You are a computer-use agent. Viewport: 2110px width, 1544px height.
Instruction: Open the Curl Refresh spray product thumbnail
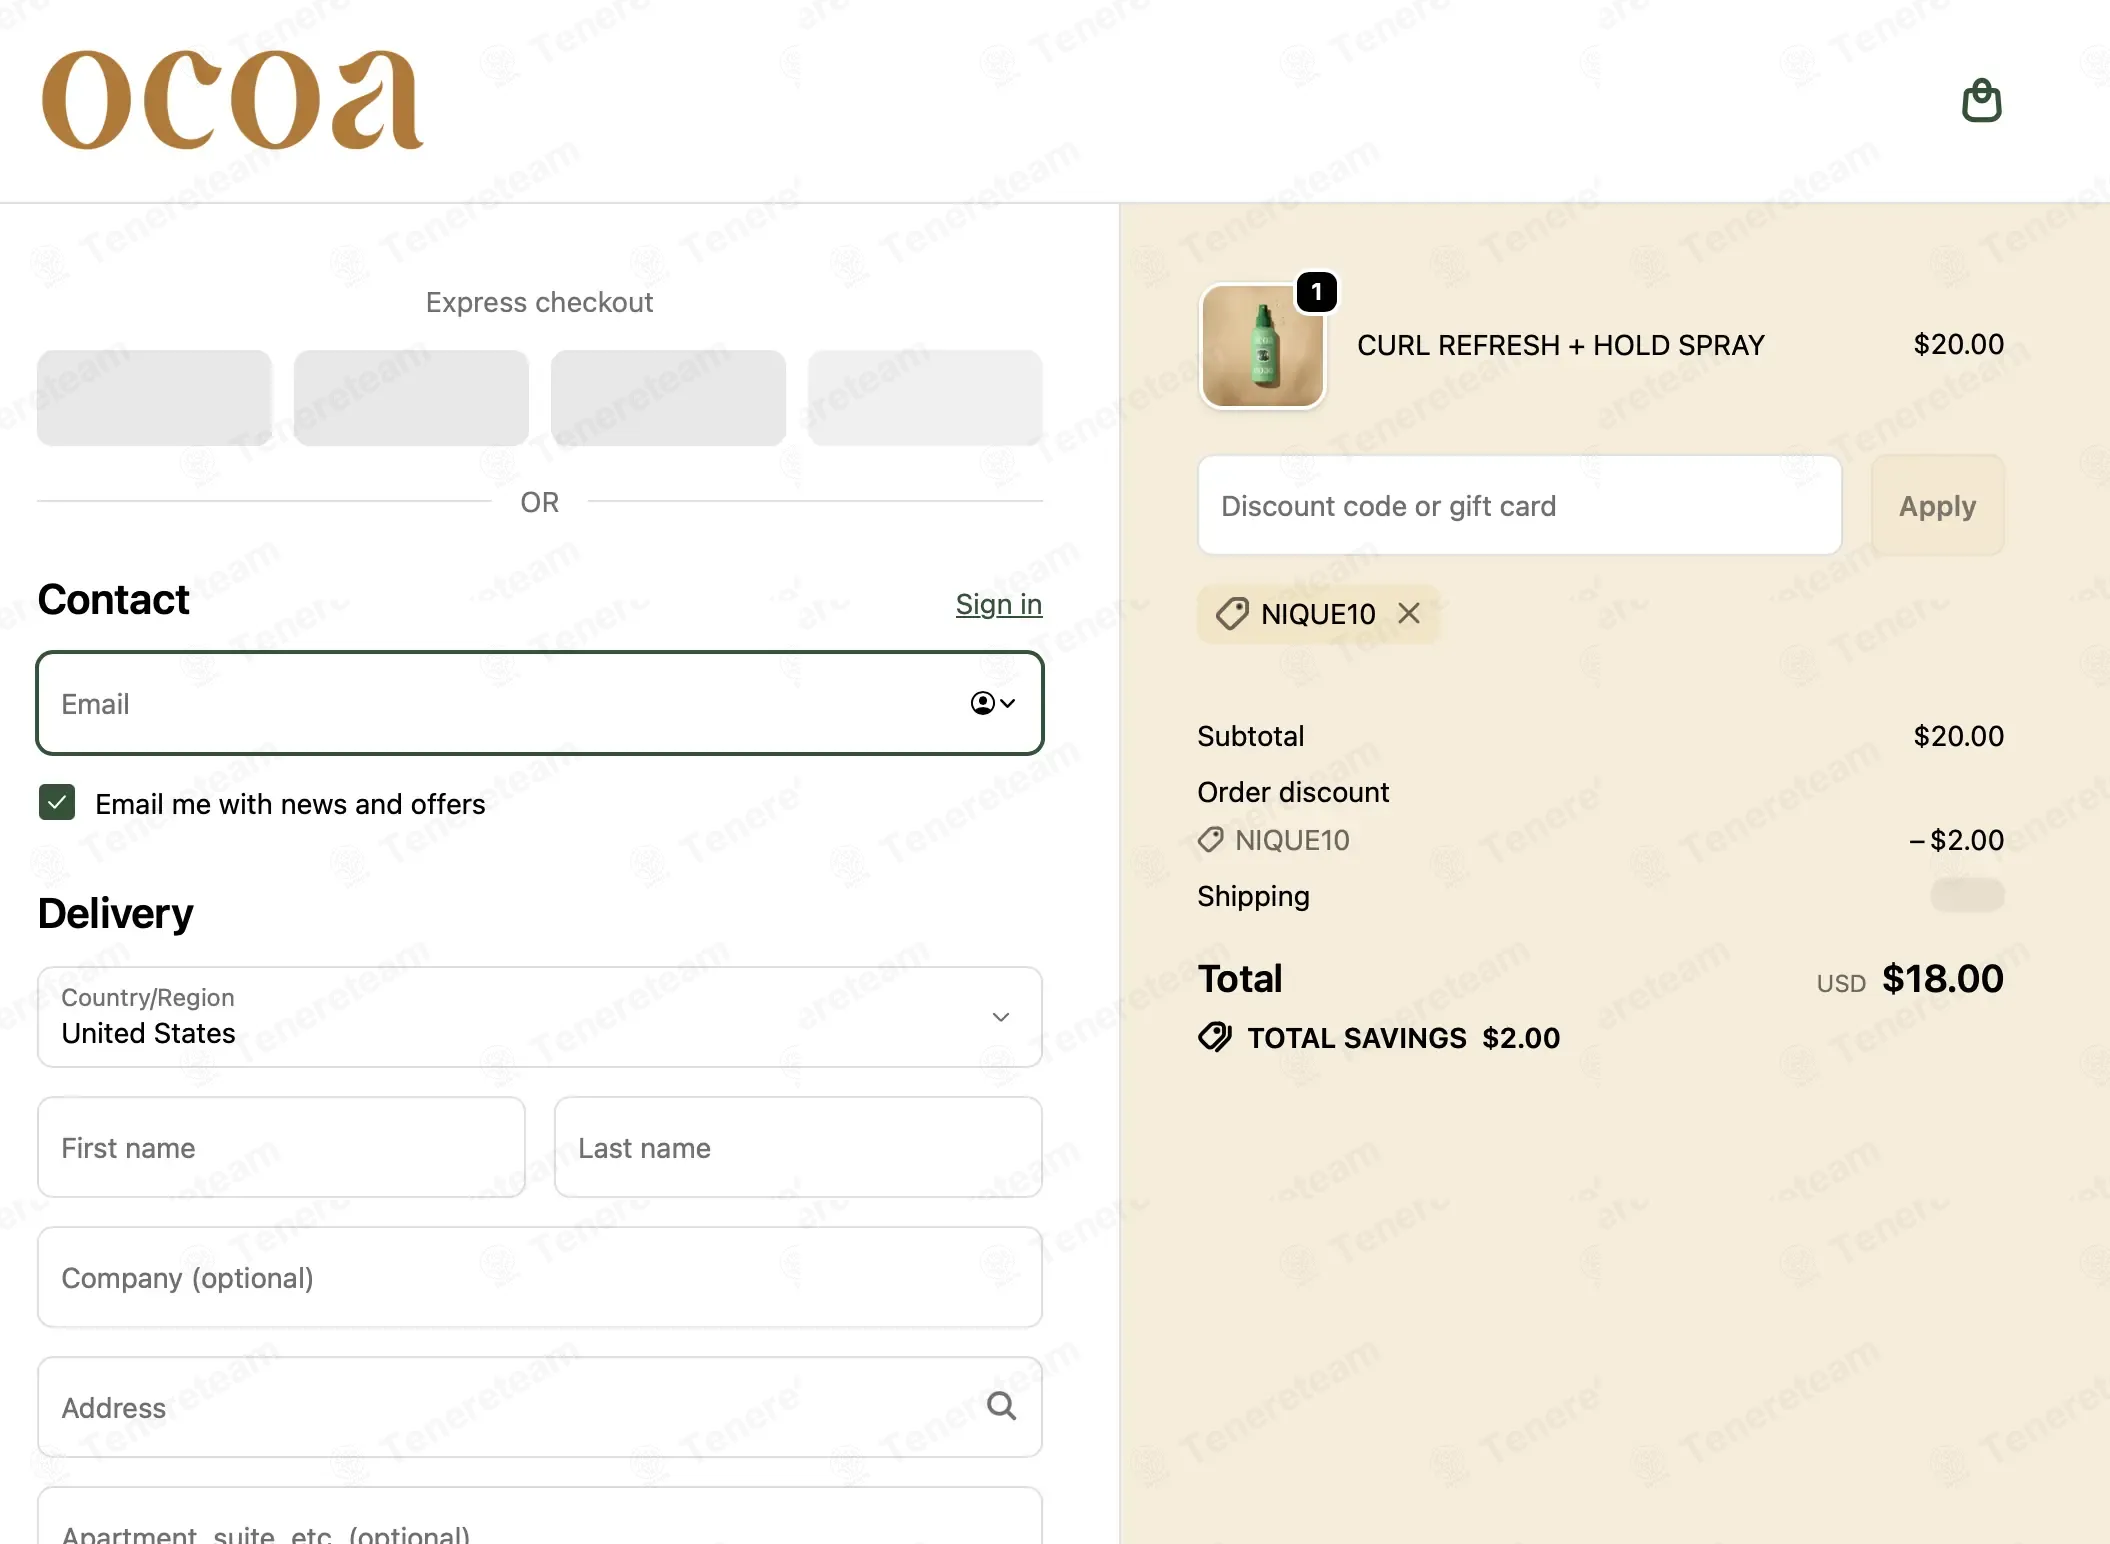click(x=1262, y=346)
